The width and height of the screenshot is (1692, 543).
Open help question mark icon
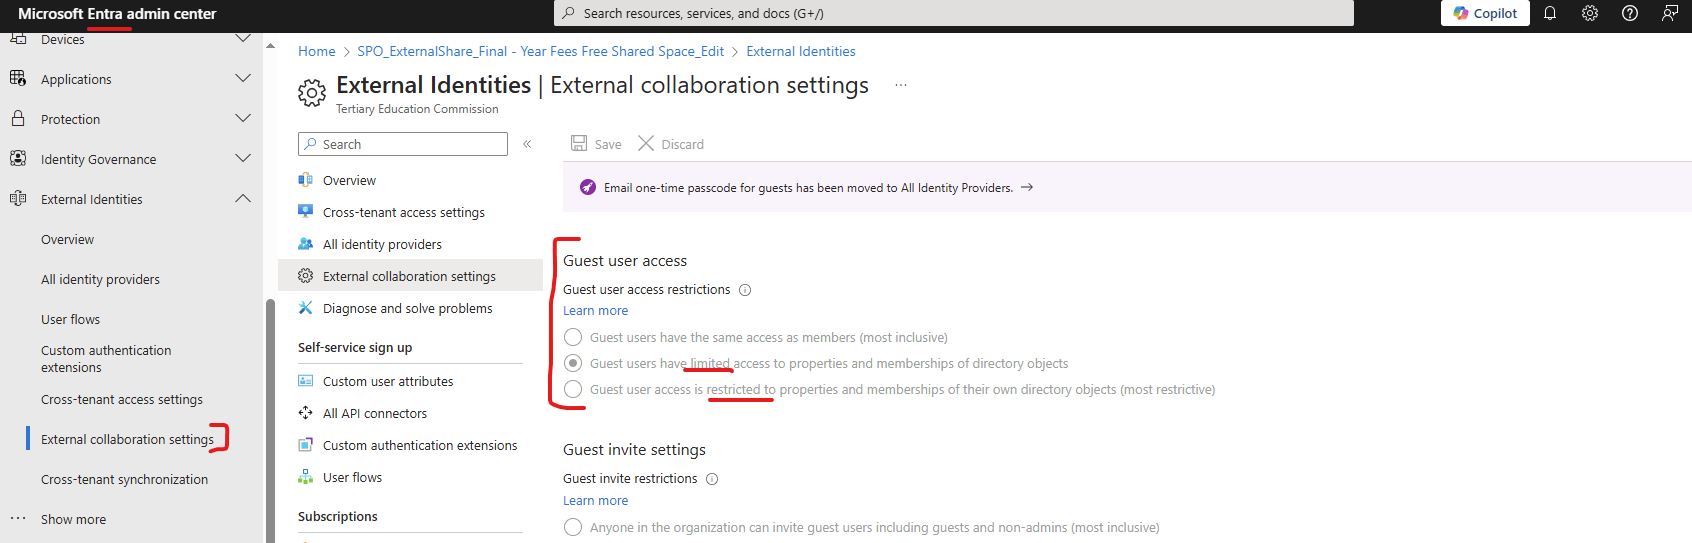1630,13
